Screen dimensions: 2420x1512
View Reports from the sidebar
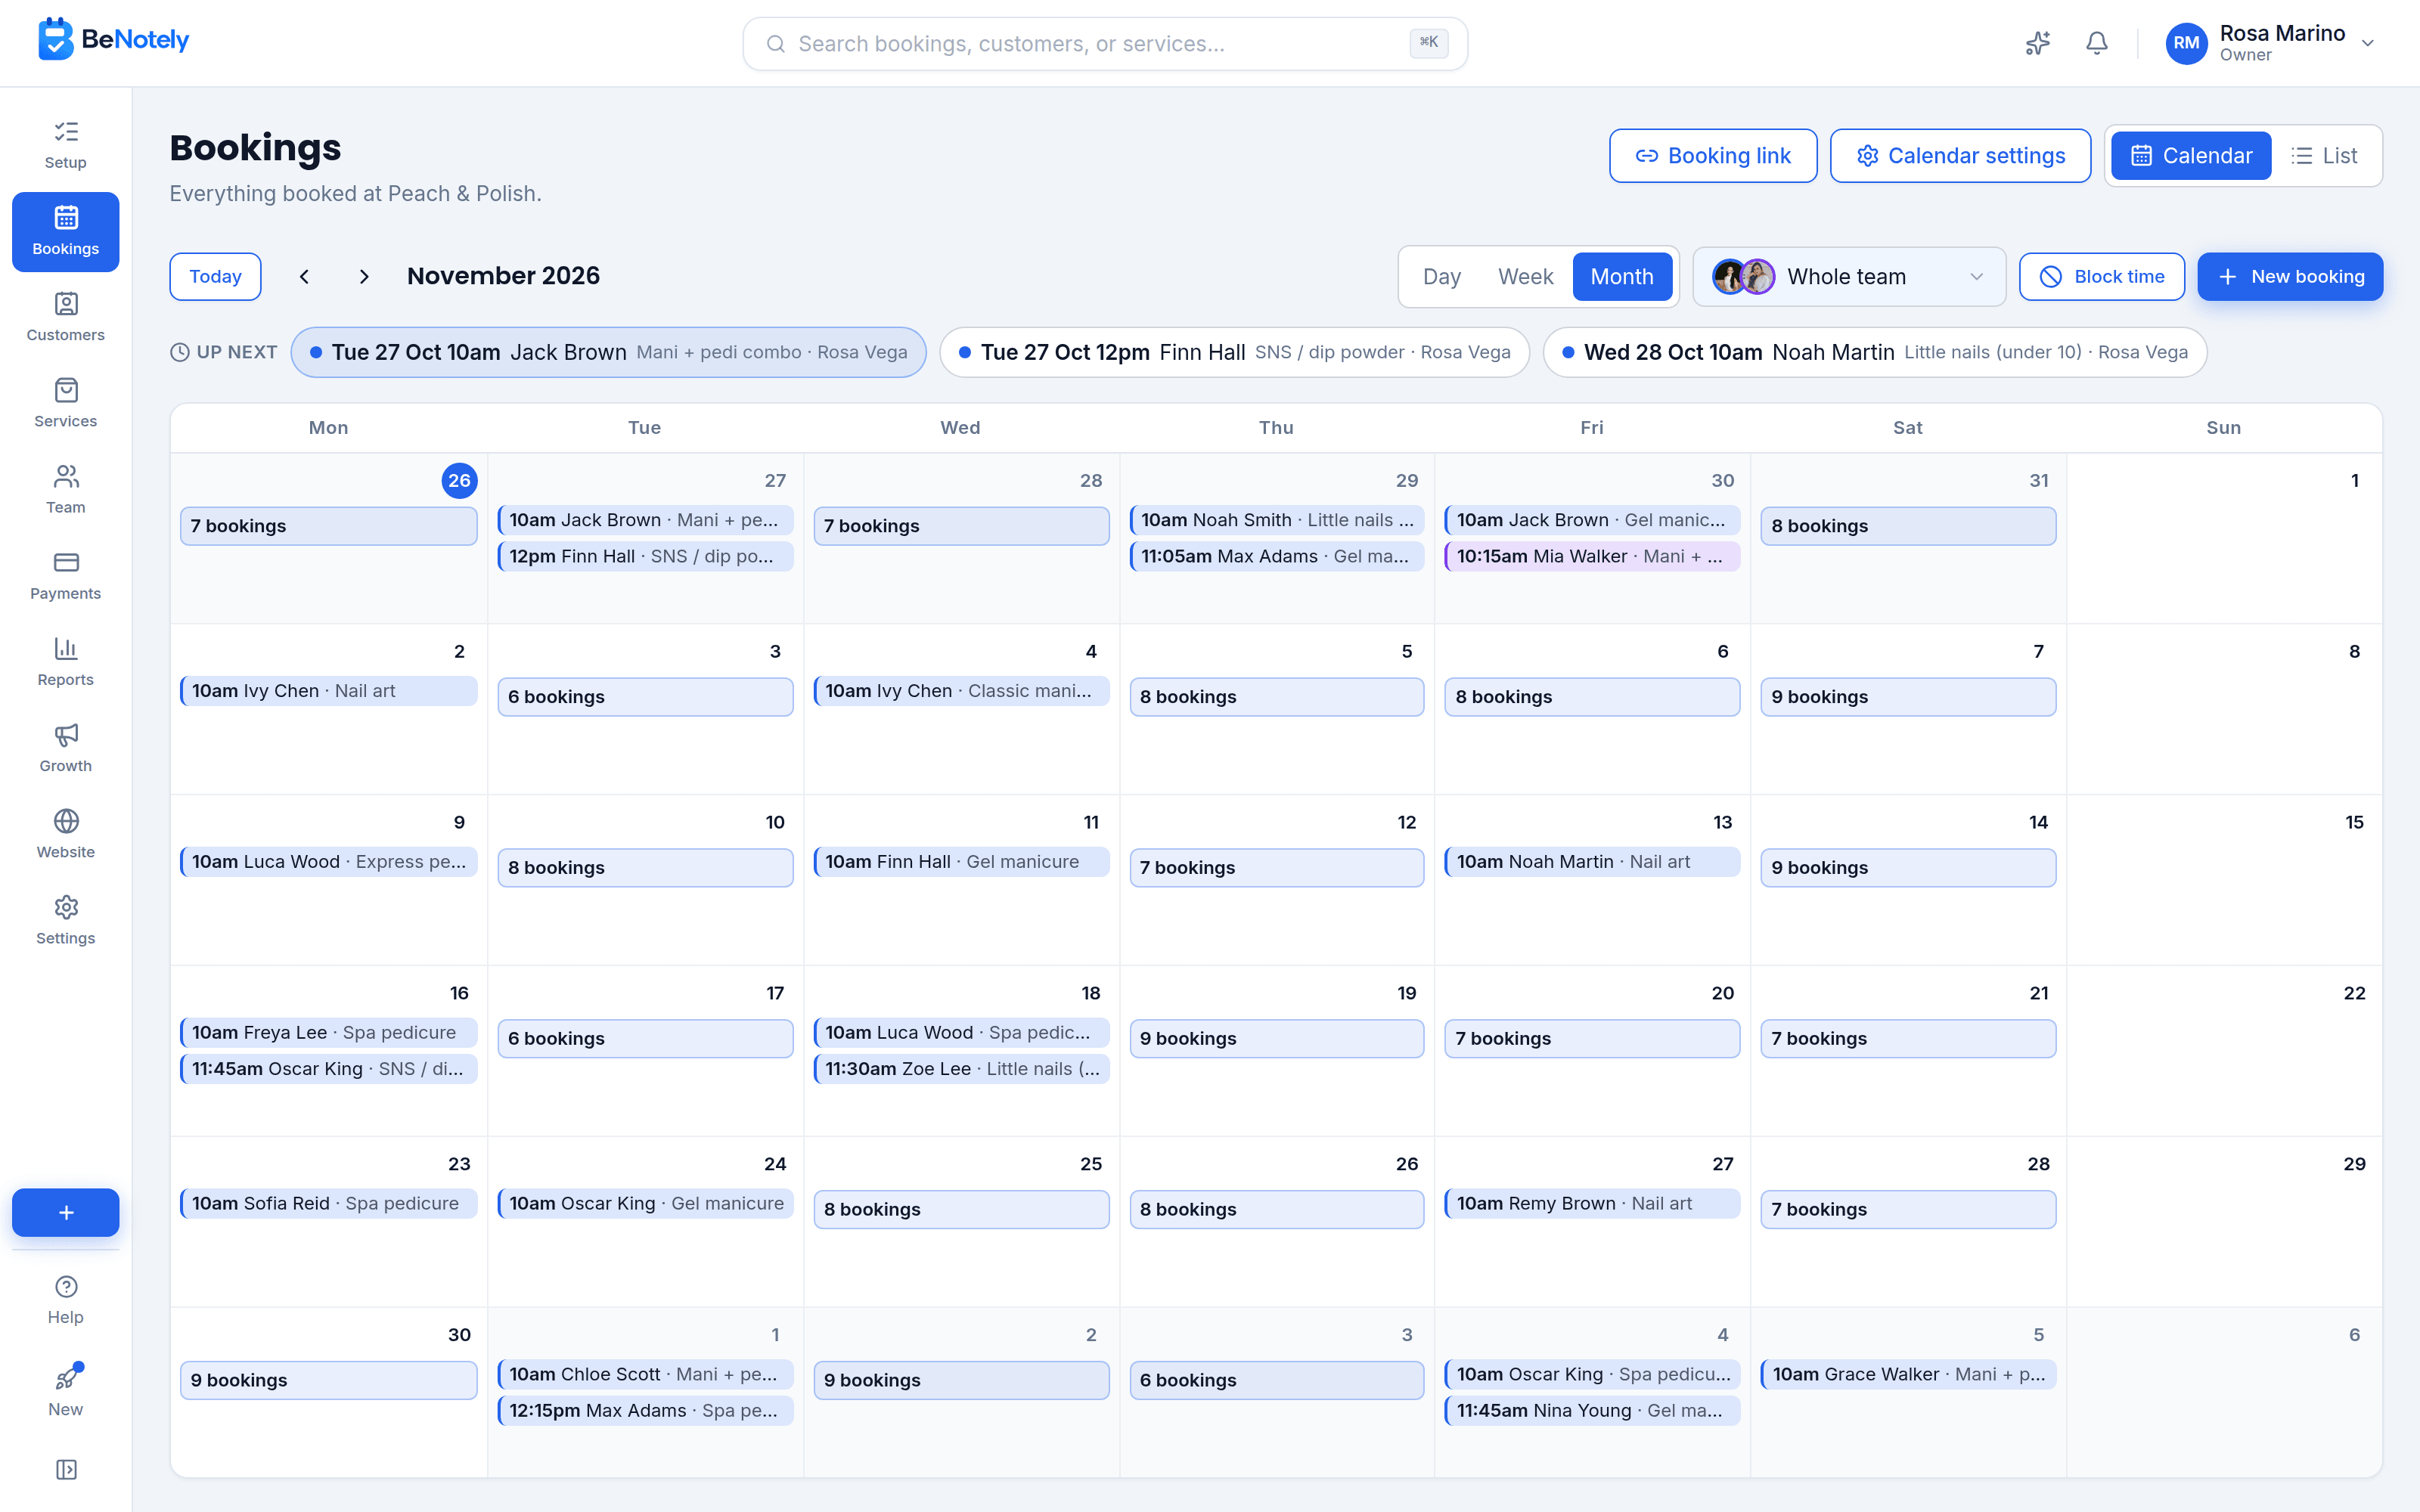(x=66, y=661)
